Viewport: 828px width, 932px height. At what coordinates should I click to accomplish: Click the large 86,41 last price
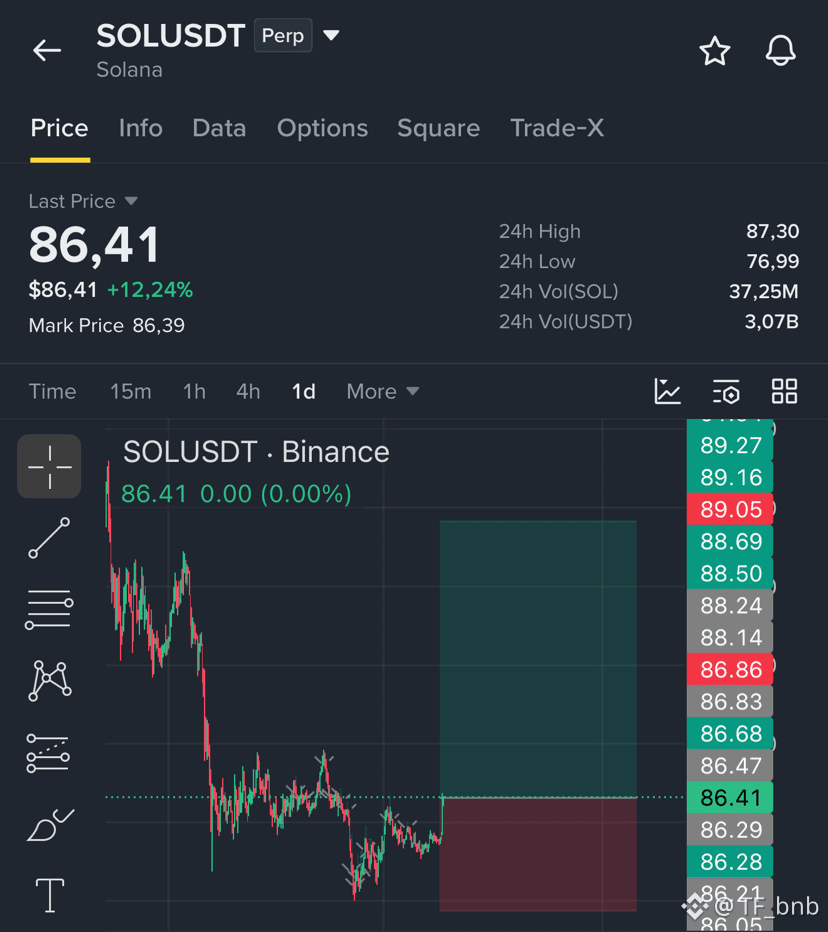[94, 244]
